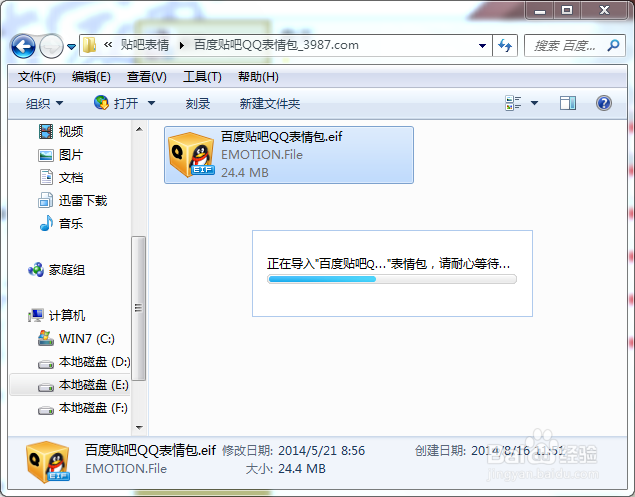Select 文档 library in sidebar

tap(71, 177)
